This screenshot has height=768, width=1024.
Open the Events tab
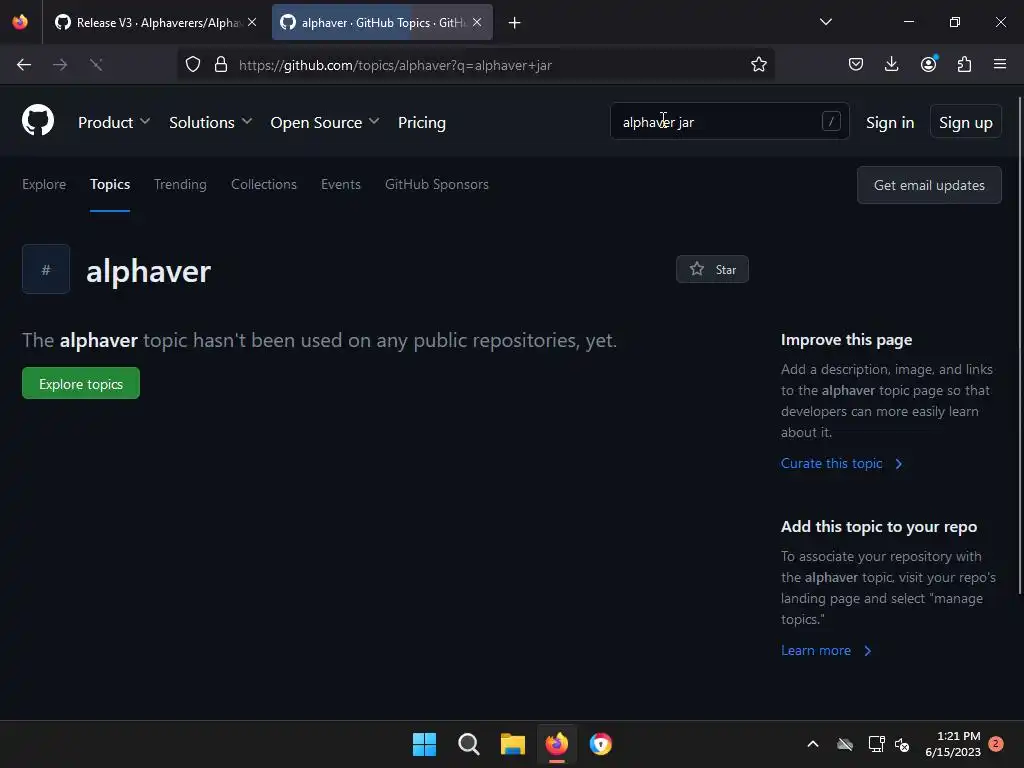(x=341, y=184)
